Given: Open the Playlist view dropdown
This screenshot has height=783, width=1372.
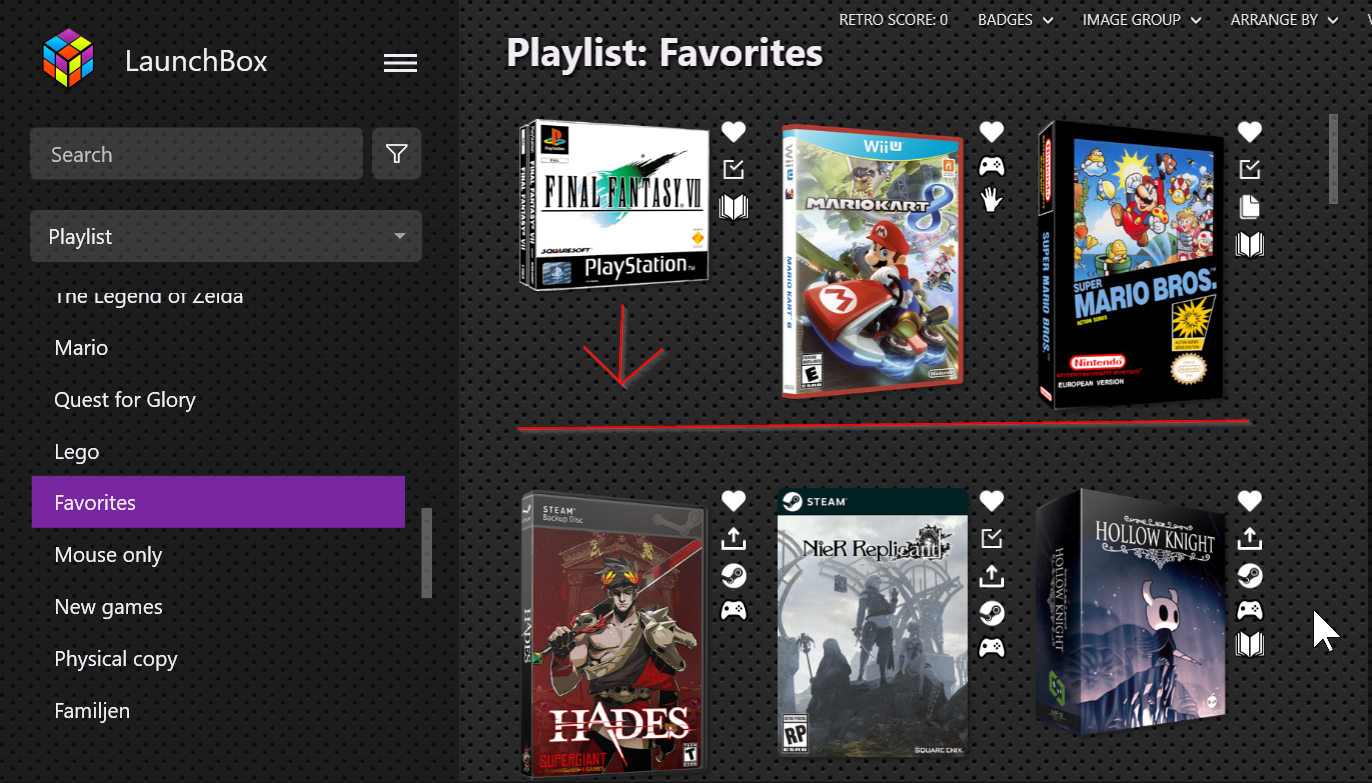Looking at the screenshot, I should coord(226,236).
